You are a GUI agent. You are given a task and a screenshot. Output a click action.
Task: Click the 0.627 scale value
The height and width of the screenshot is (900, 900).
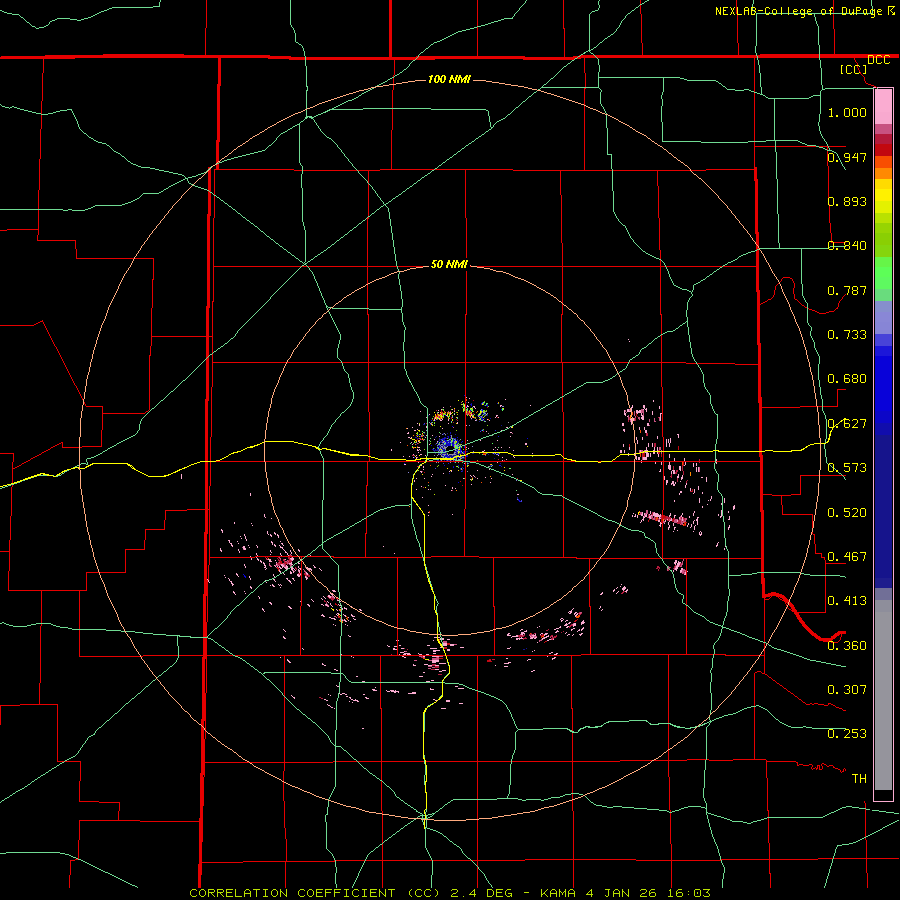[x=847, y=424]
